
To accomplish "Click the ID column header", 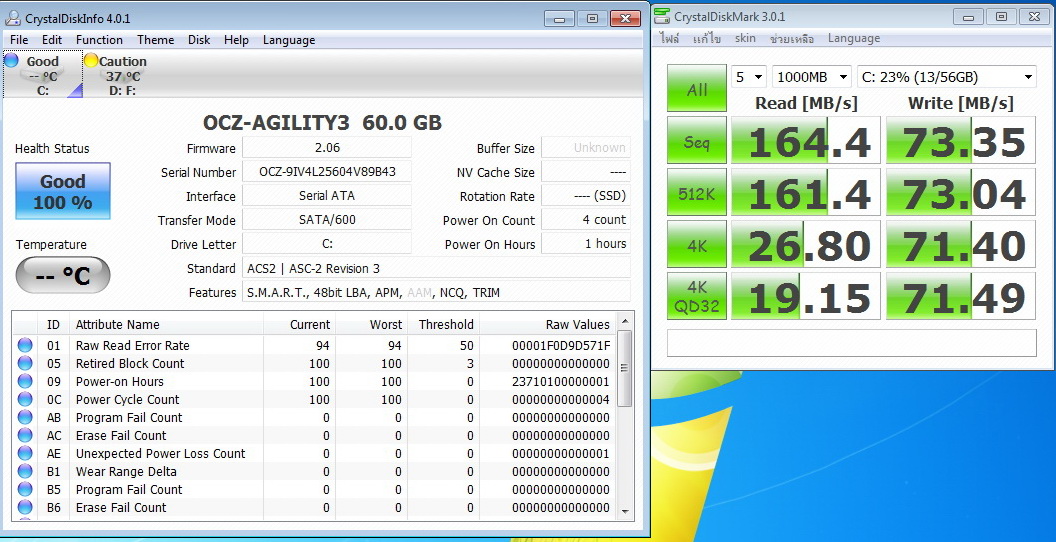I will tap(53, 325).
